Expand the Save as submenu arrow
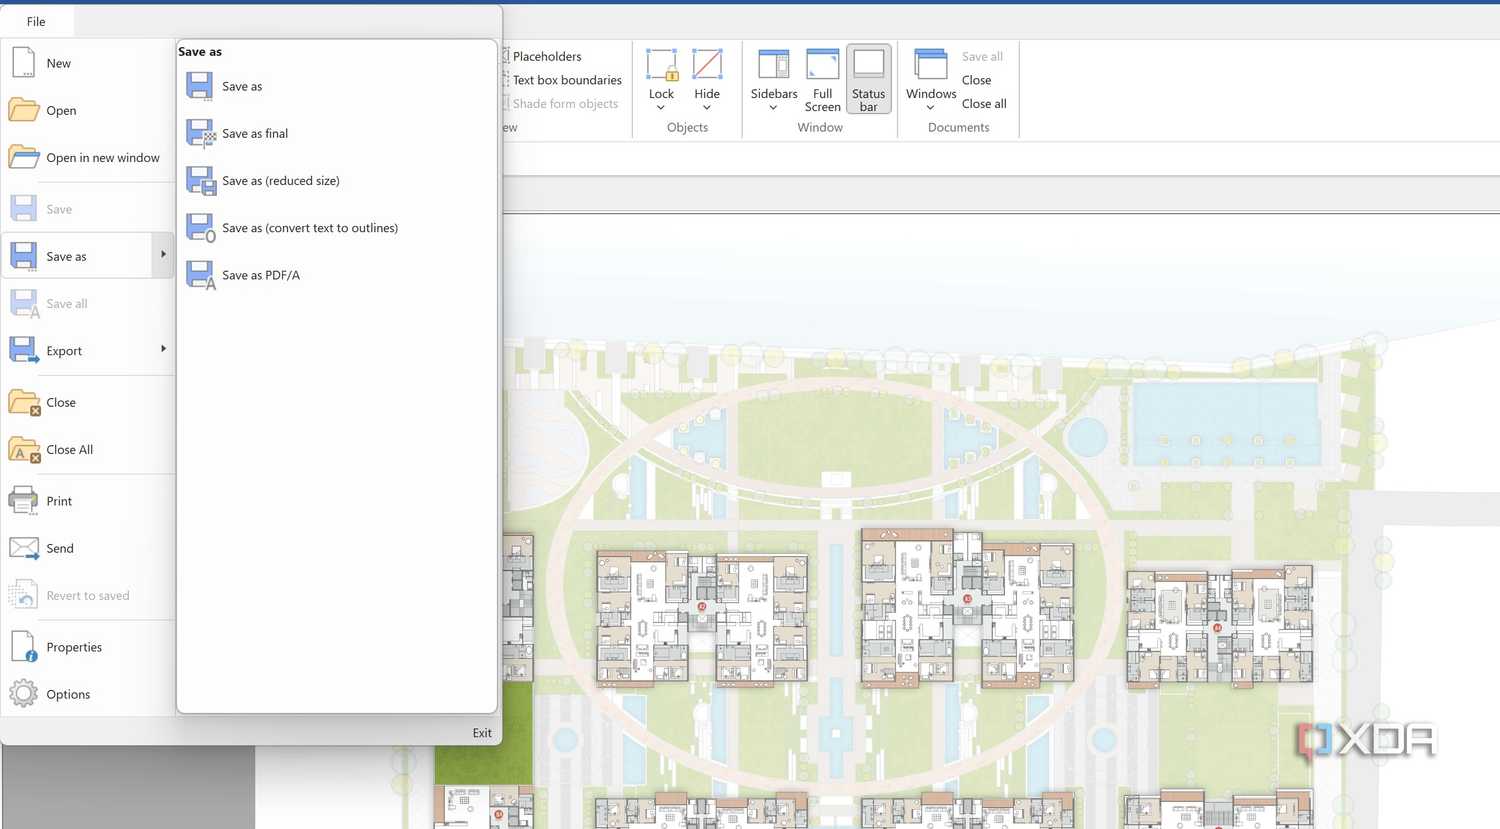 pos(163,254)
